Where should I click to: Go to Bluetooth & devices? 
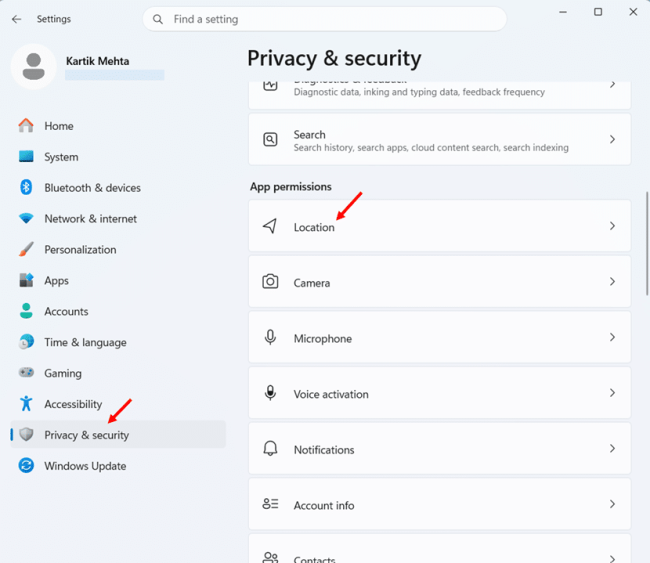point(118,187)
